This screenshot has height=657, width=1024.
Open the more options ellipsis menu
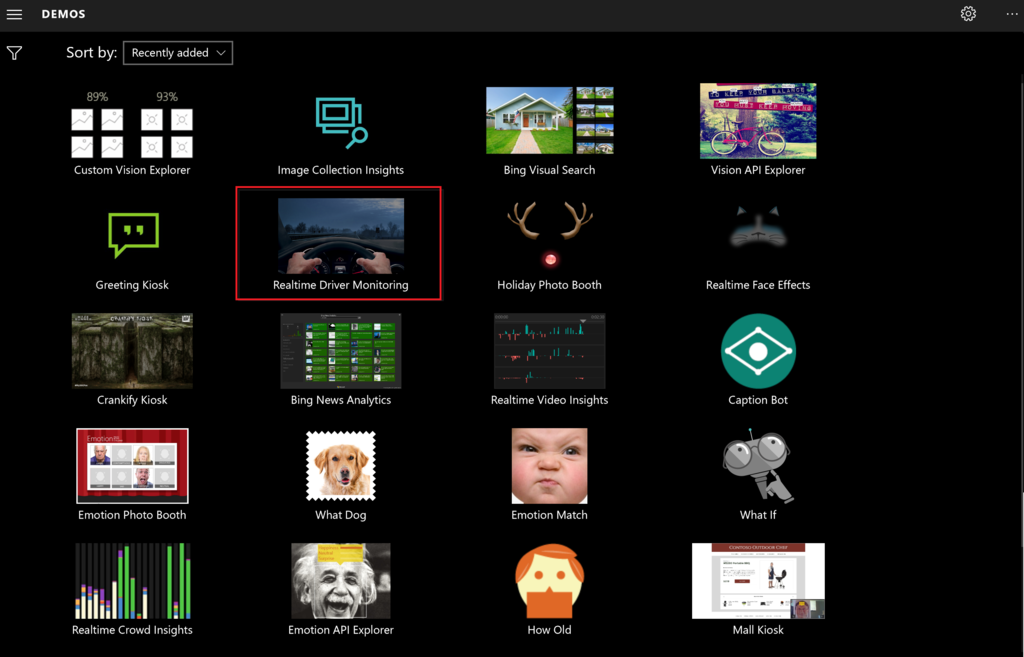coord(1012,14)
